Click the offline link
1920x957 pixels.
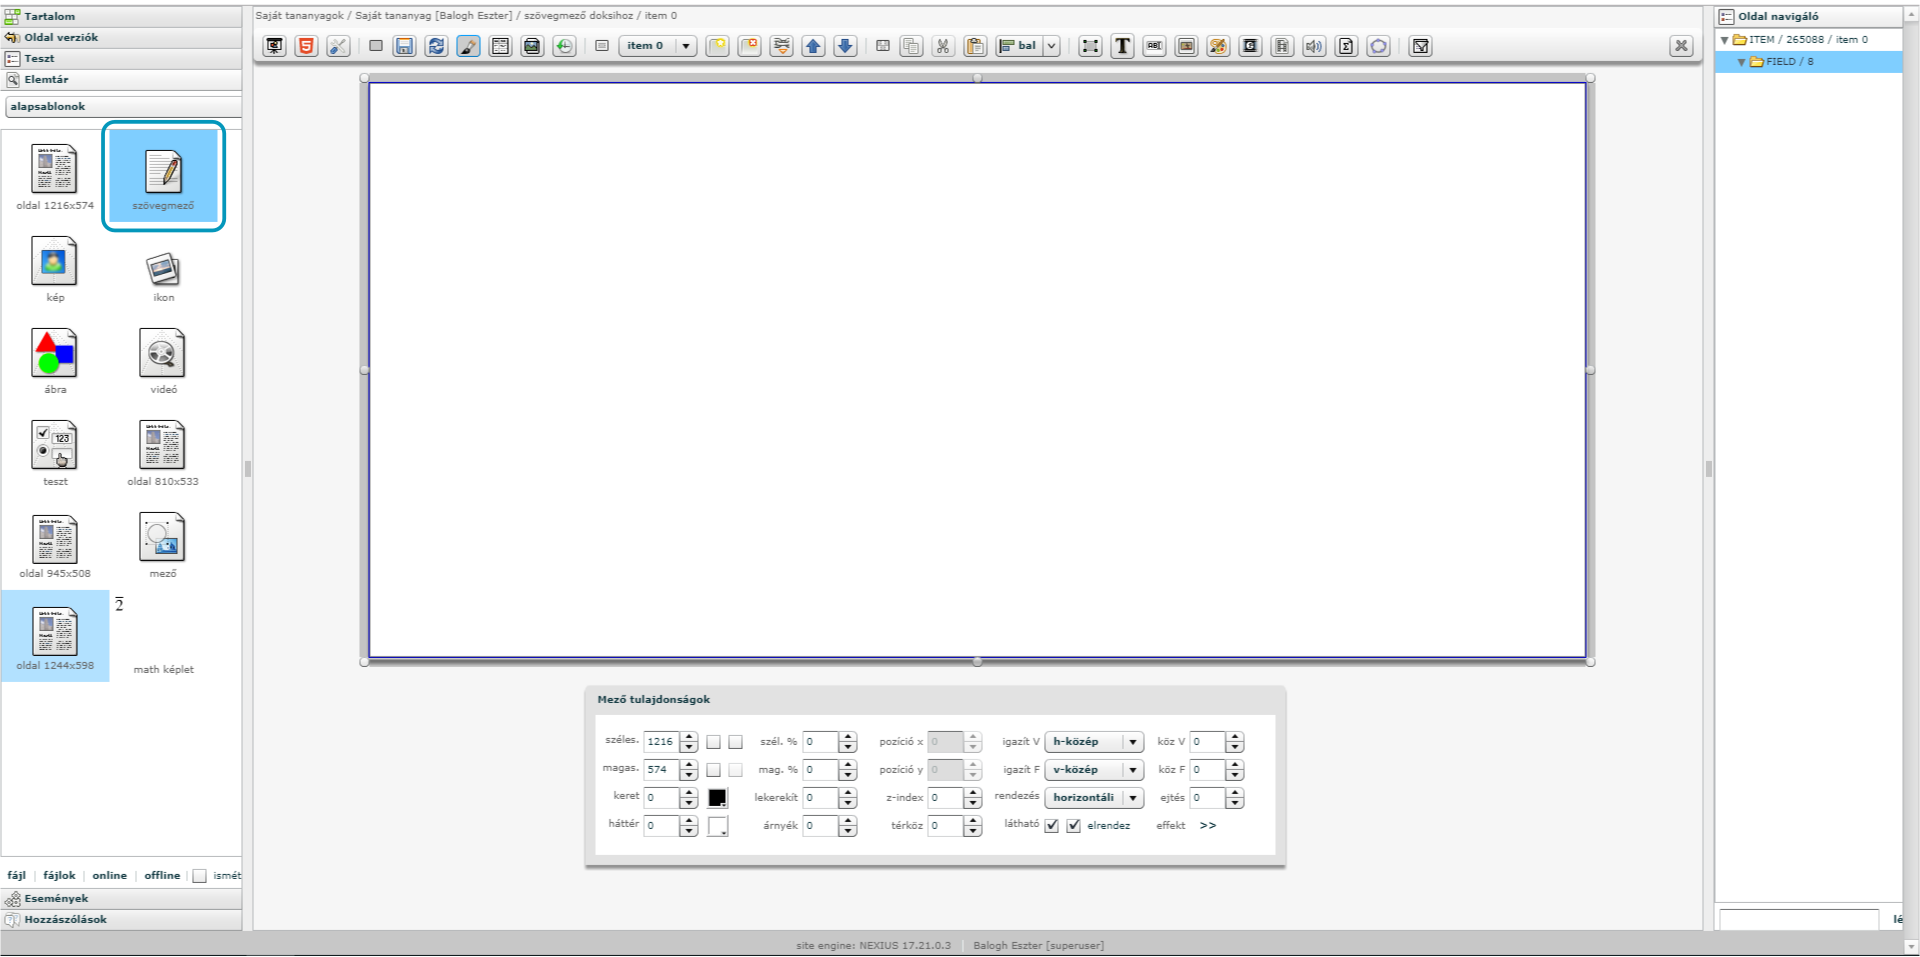162,876
